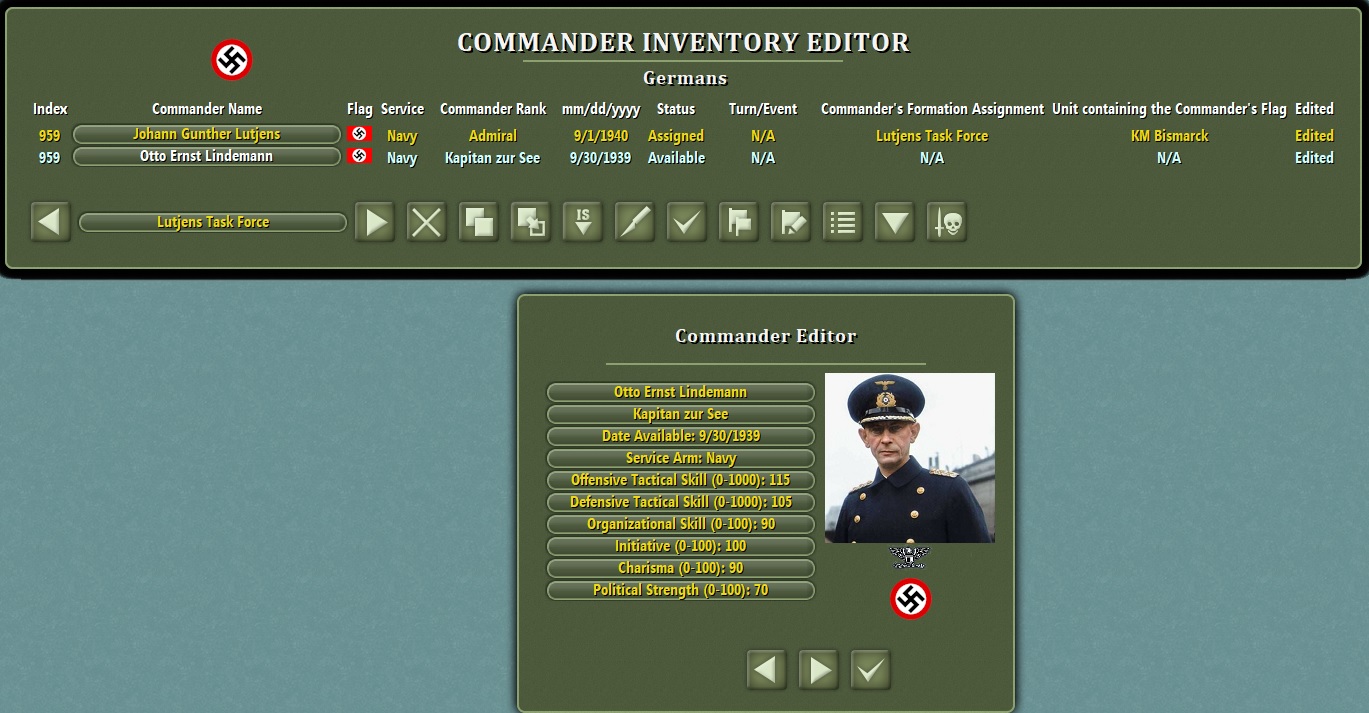Select the skull and sword casualty icon
The height and width of the screenshot is (713, 1369).
pos(946,221)
